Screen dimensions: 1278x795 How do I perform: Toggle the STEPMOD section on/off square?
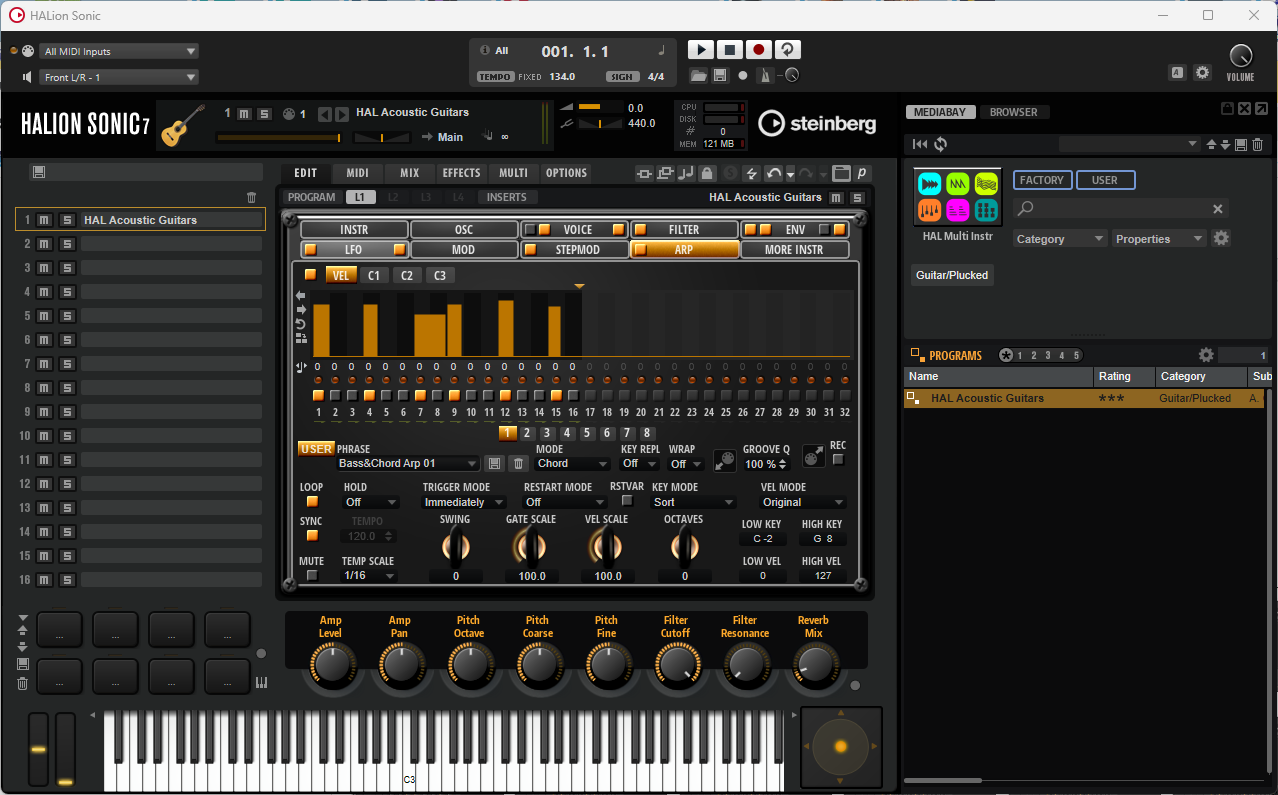click(531, 250)
